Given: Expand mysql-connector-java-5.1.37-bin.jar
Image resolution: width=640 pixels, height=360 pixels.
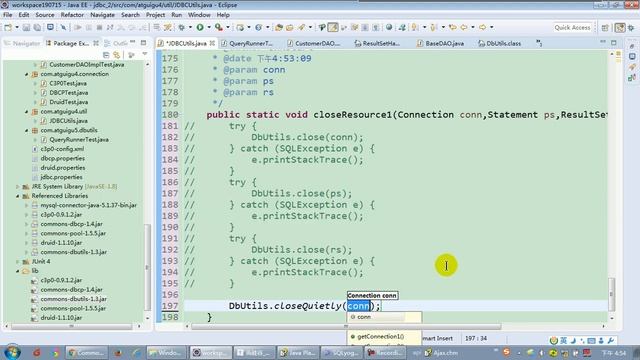Looking at the screenshot, I should (27, 205).
